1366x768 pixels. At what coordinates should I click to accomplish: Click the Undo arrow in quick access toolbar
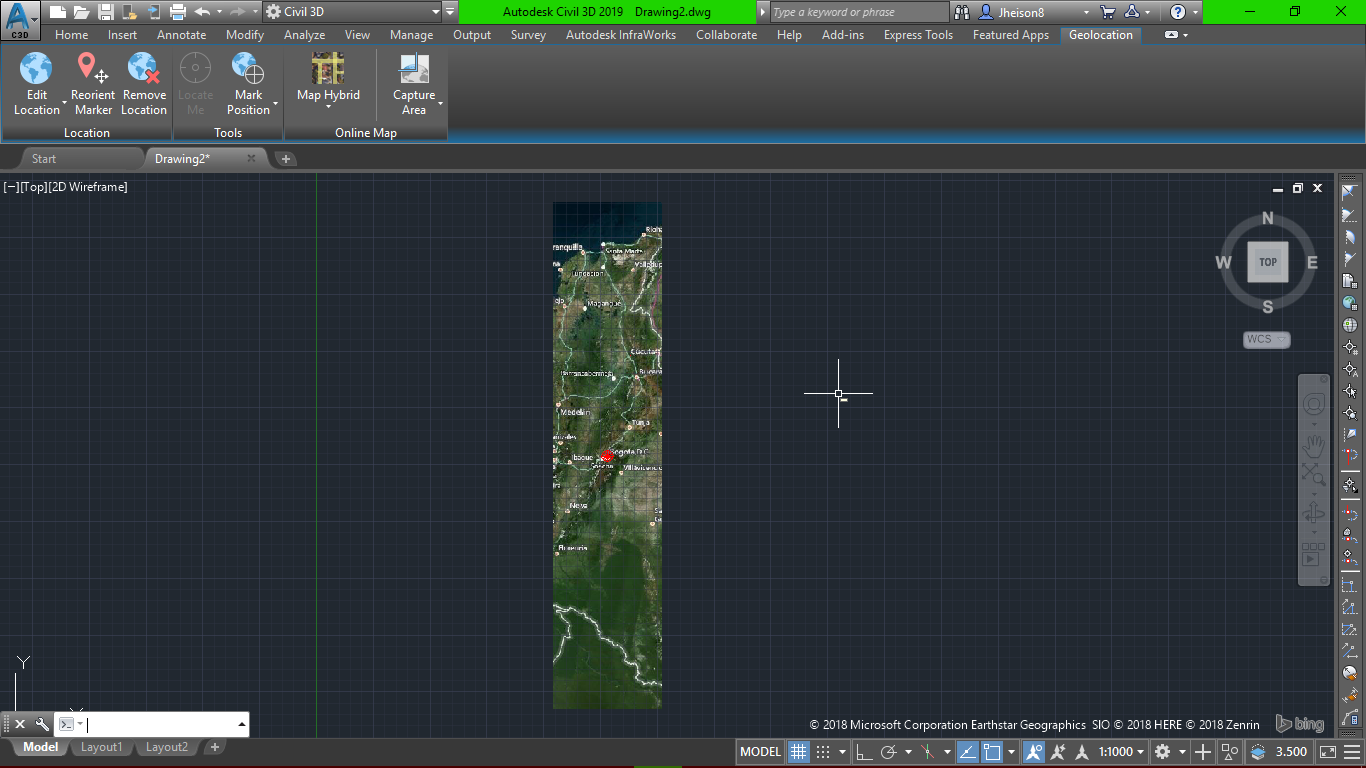pyautogui.click(x=202, y=12)
